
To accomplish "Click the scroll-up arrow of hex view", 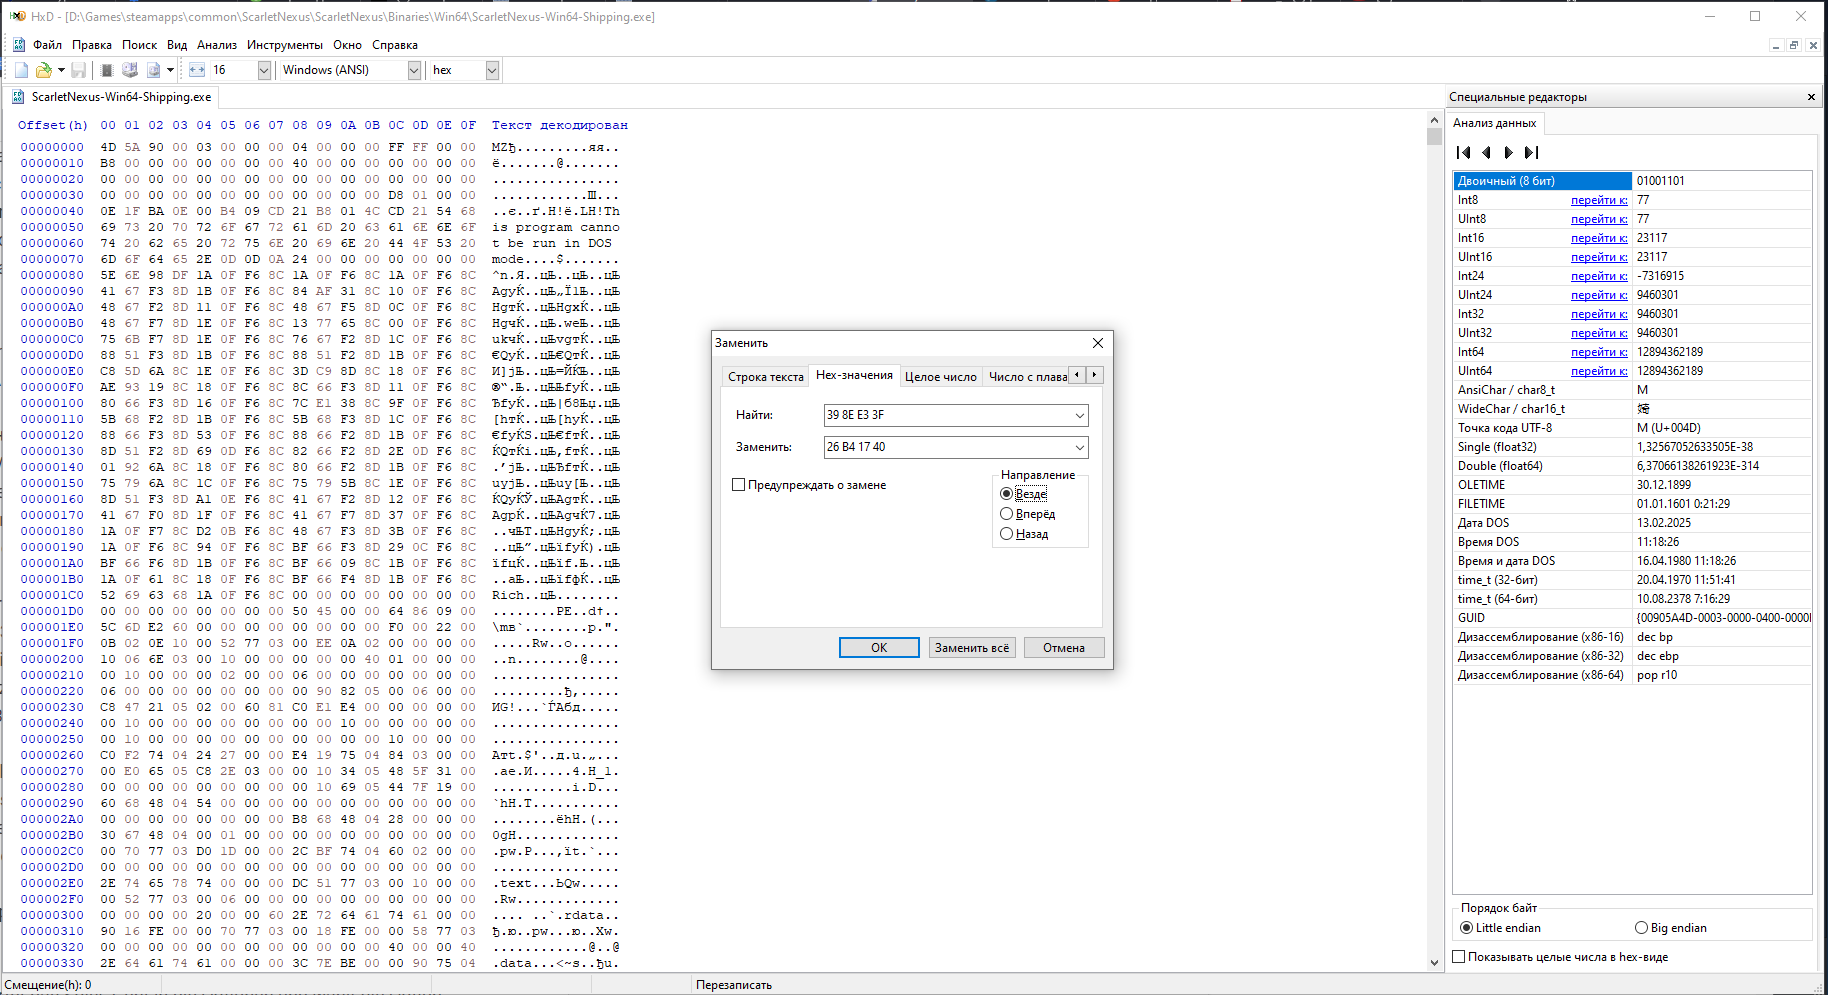I will coord(1435,120).
